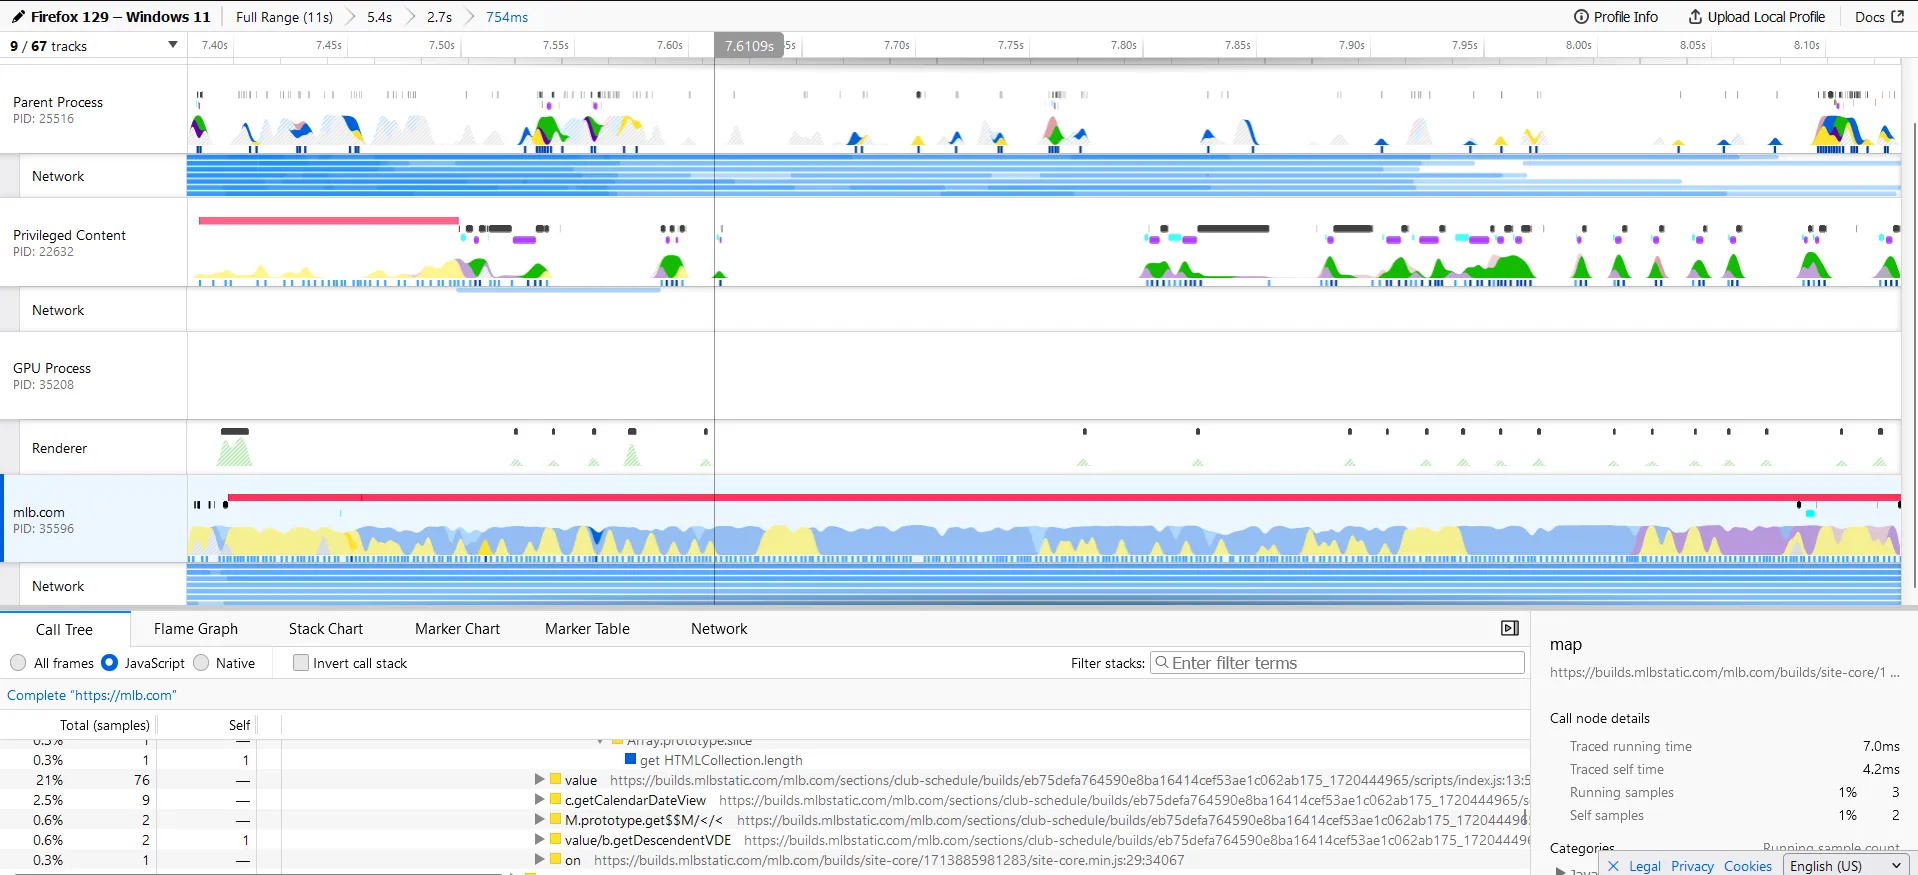Select the Native radio button
The image size is (1918, 875).
tap(201, 663)
